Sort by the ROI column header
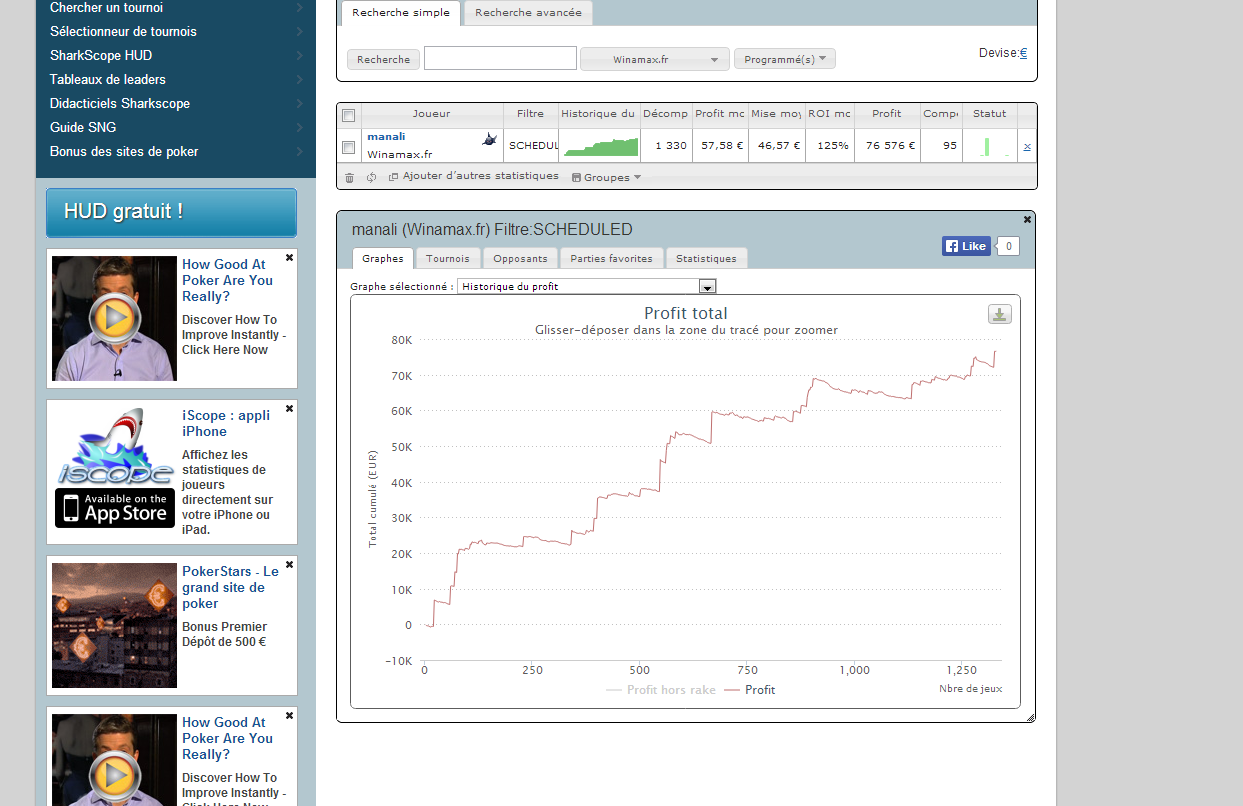This screenshot has width=1243, height=806. (829, 114)
